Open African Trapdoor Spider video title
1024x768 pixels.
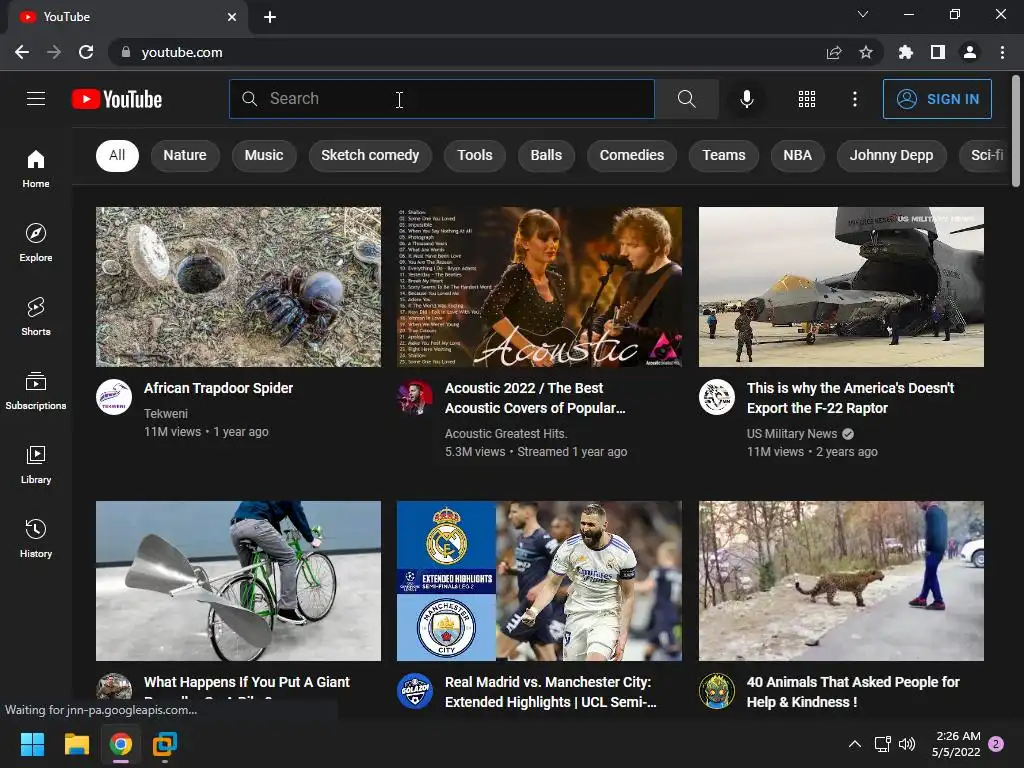point(218,388)
